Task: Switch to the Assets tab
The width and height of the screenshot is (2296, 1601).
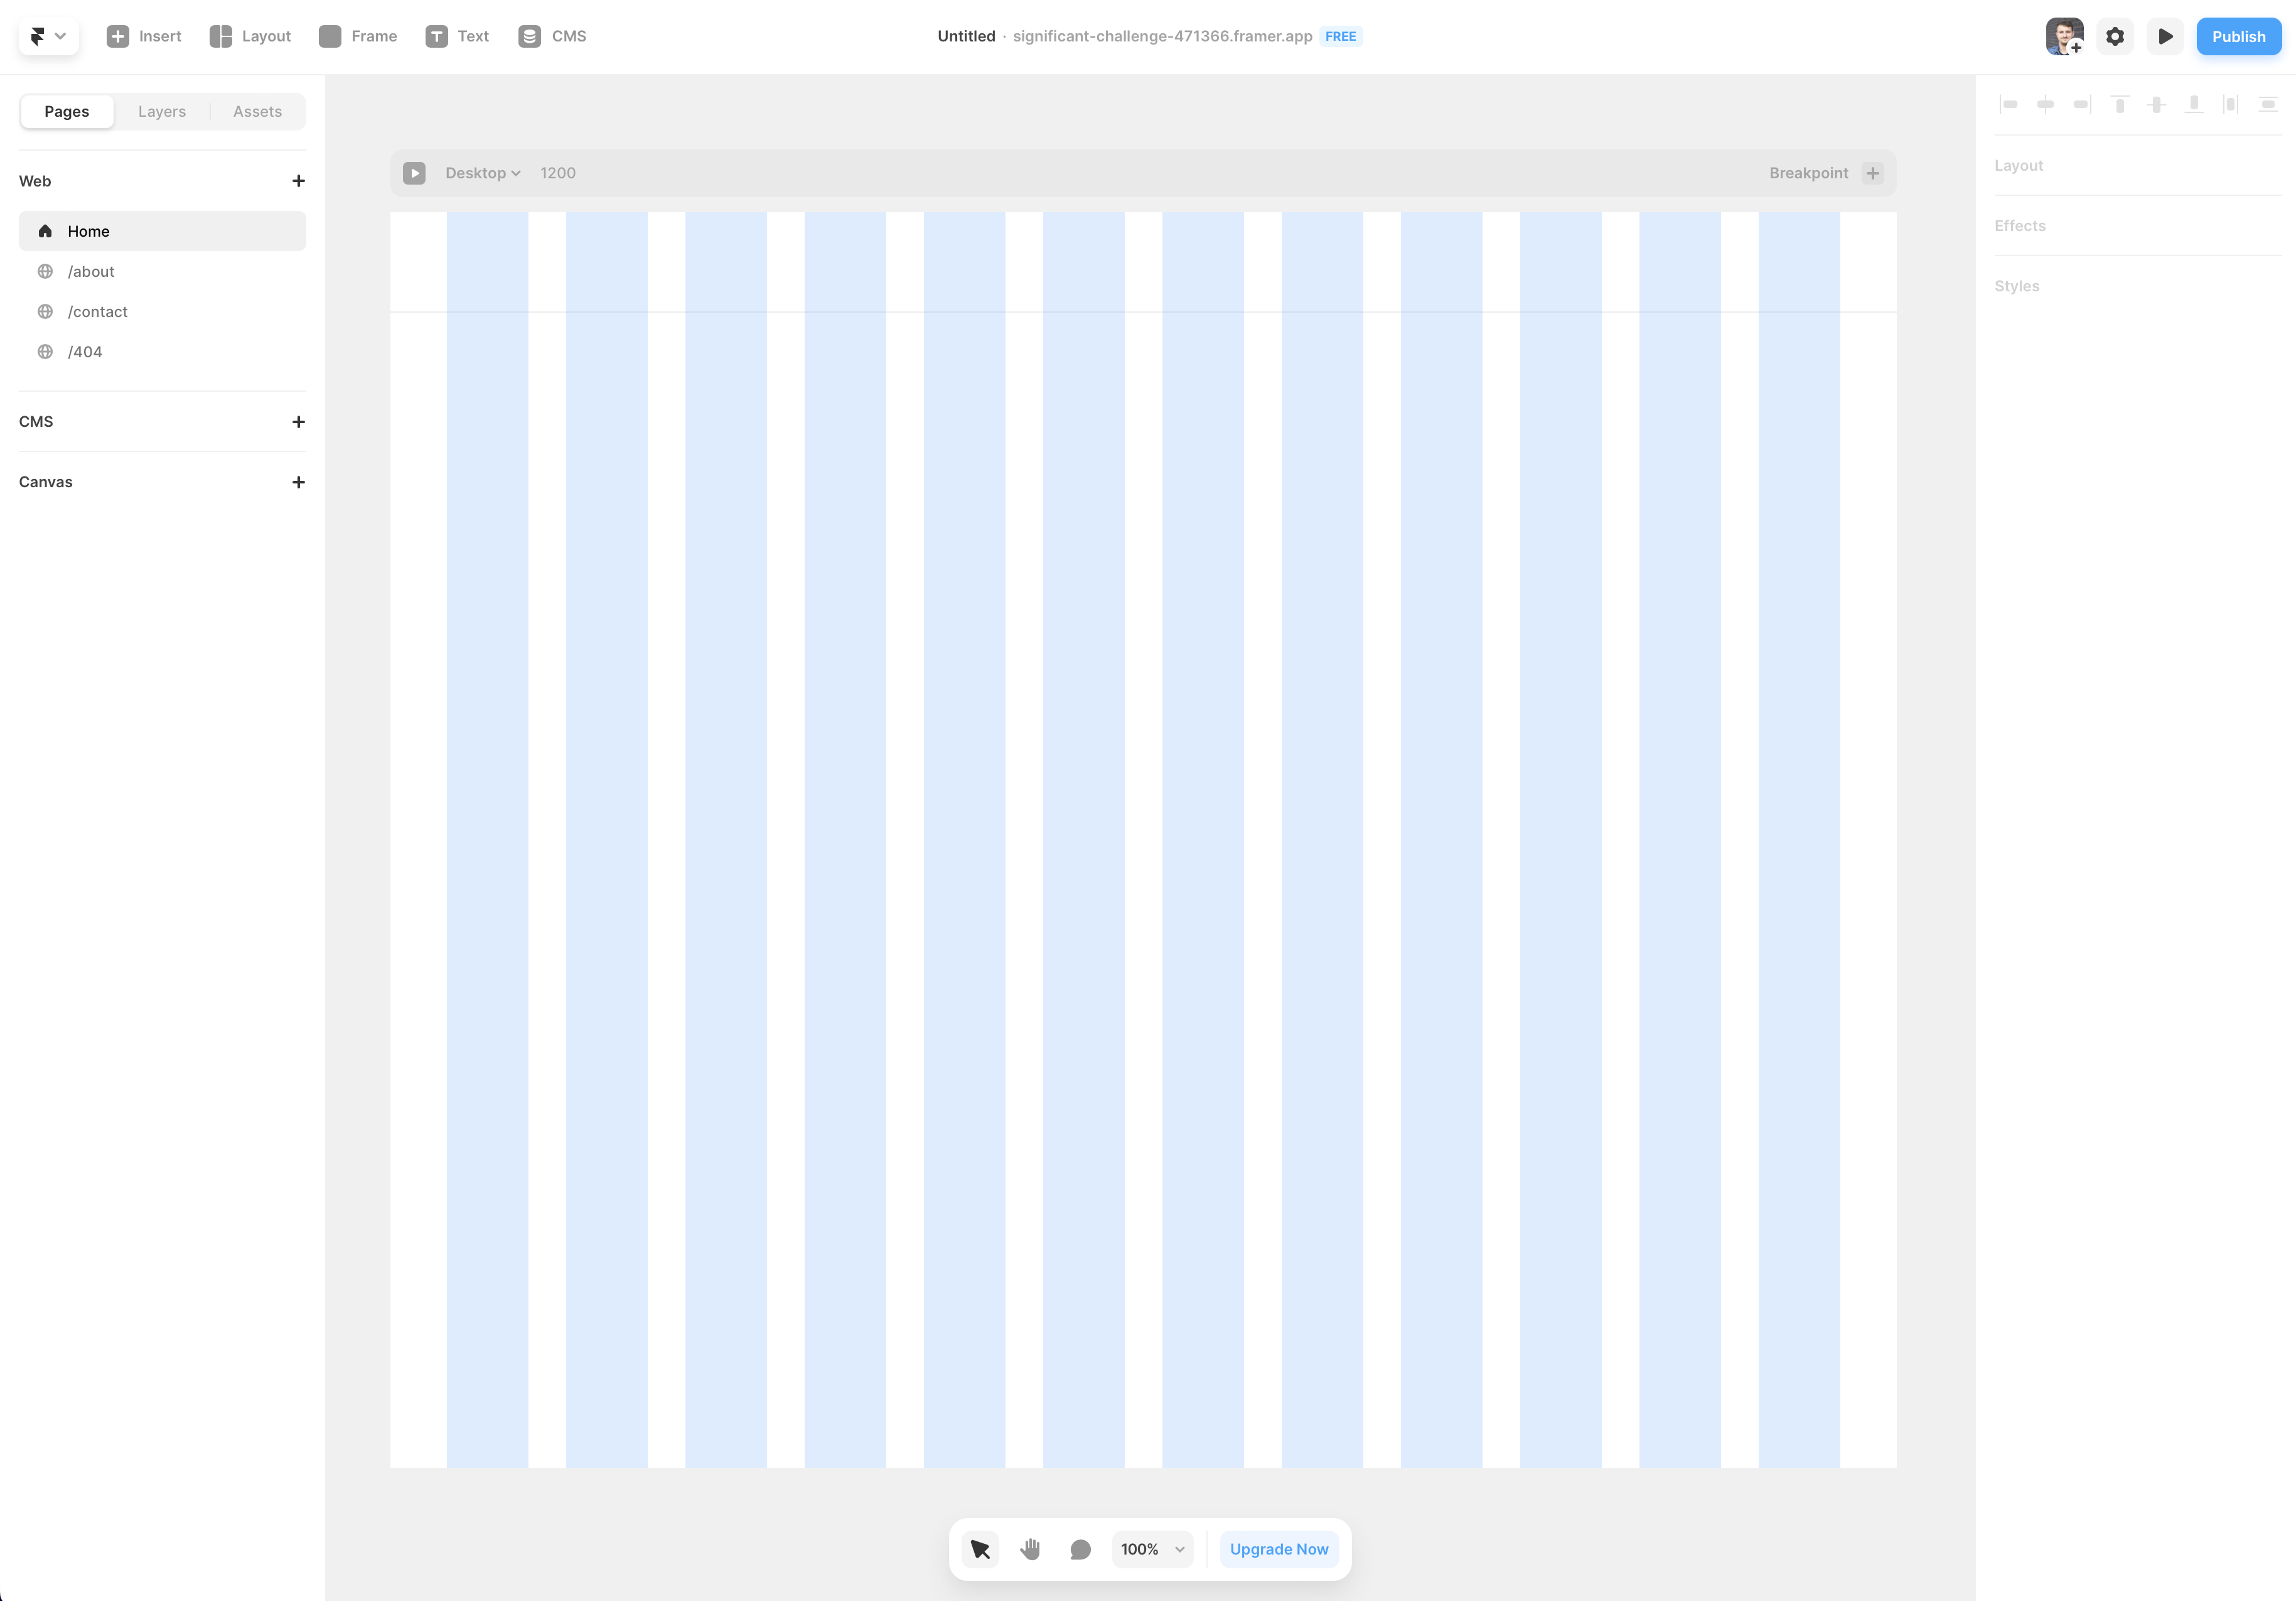Action: tap(257, 111)
